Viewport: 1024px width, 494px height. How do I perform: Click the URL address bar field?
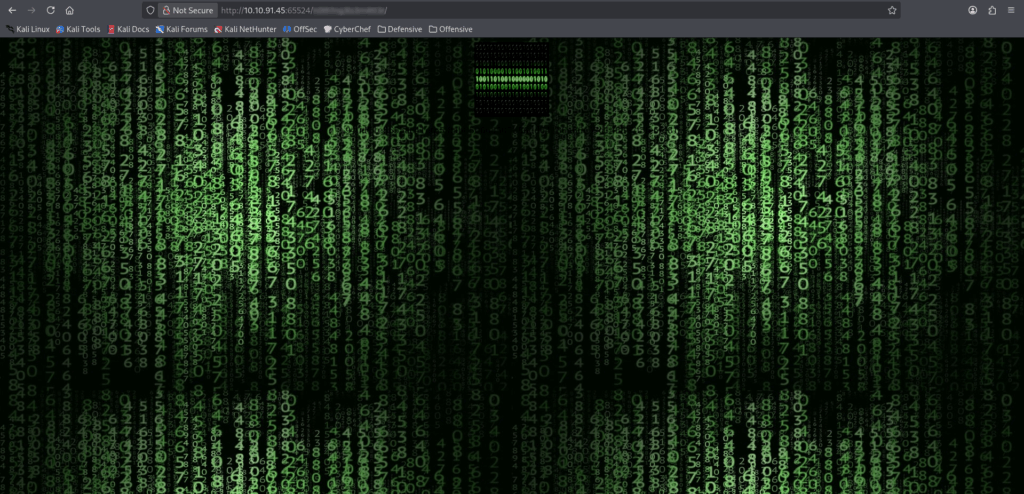[x=550, y=10]
